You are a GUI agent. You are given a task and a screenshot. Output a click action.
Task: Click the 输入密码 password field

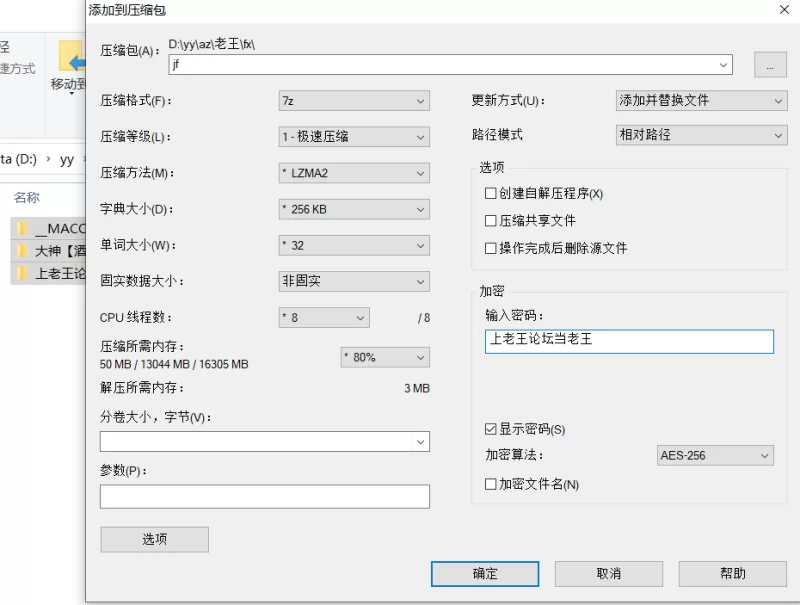pyautogui.click(x=629, y=341)
